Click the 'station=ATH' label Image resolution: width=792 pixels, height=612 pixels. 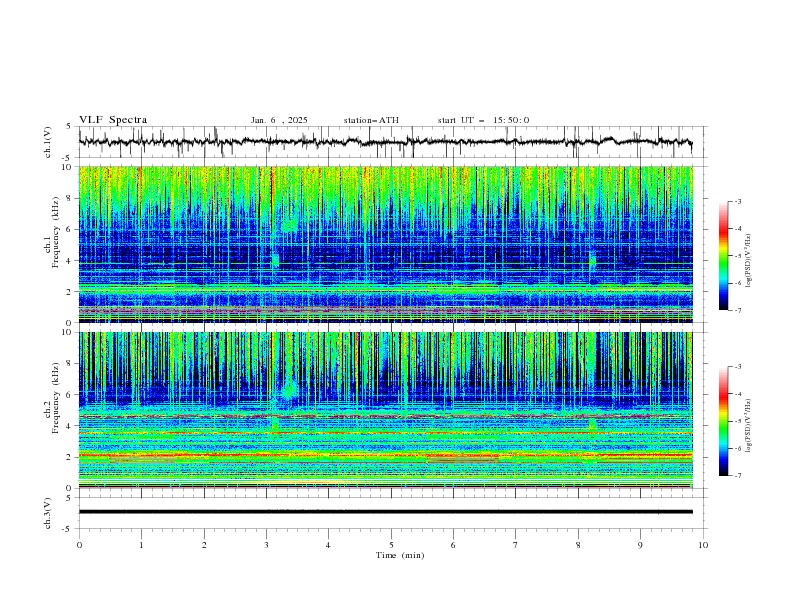[371, 120]
